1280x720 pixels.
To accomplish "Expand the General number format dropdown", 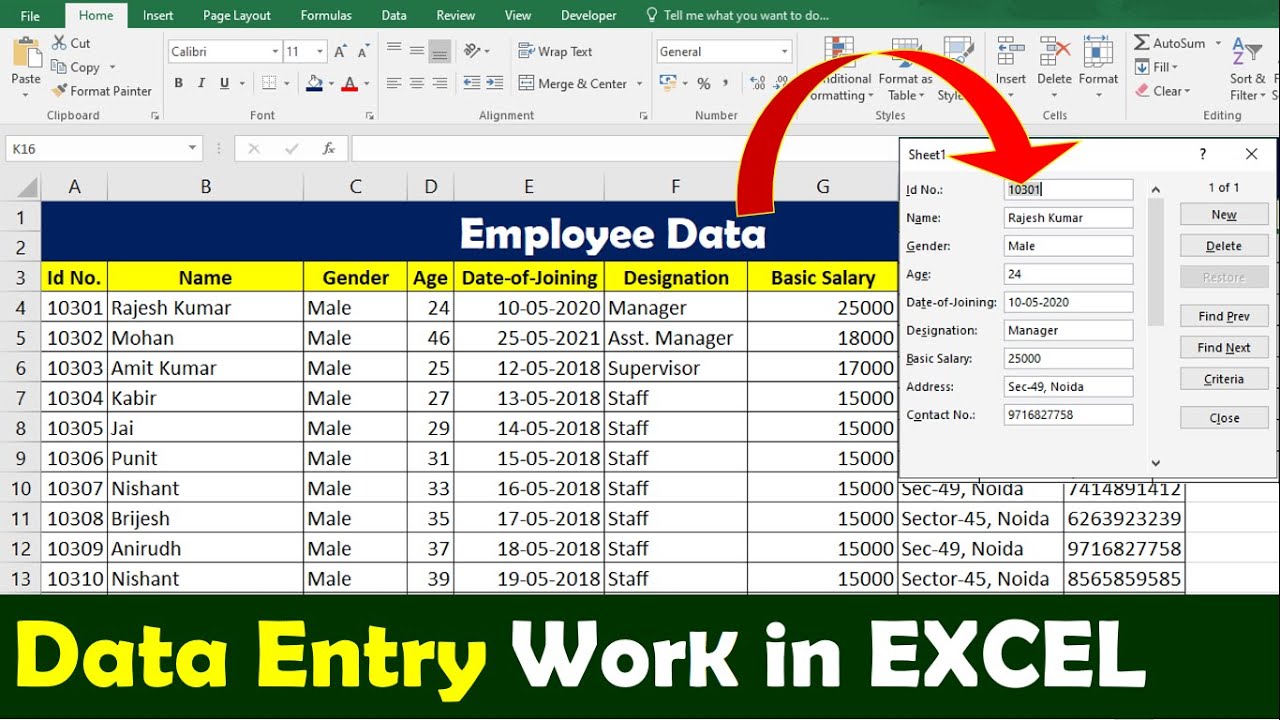I will pyautogui.click(x=784, y=52).
